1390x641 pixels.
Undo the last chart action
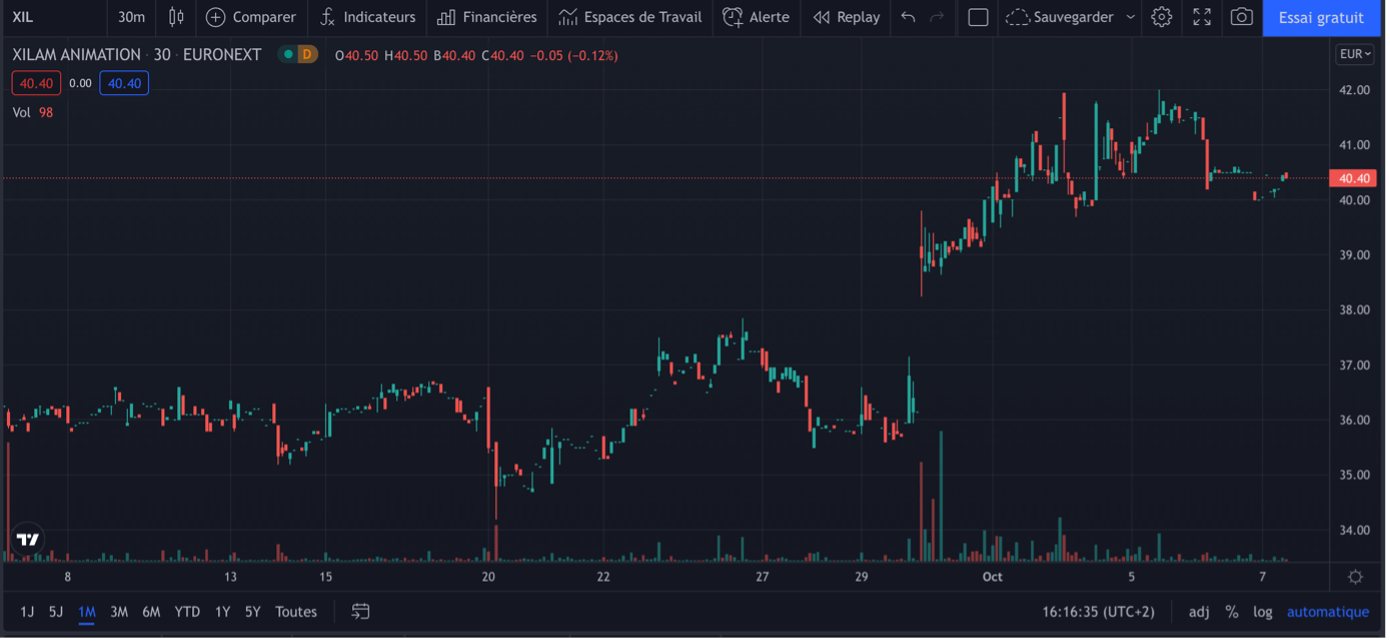(908, 17)
